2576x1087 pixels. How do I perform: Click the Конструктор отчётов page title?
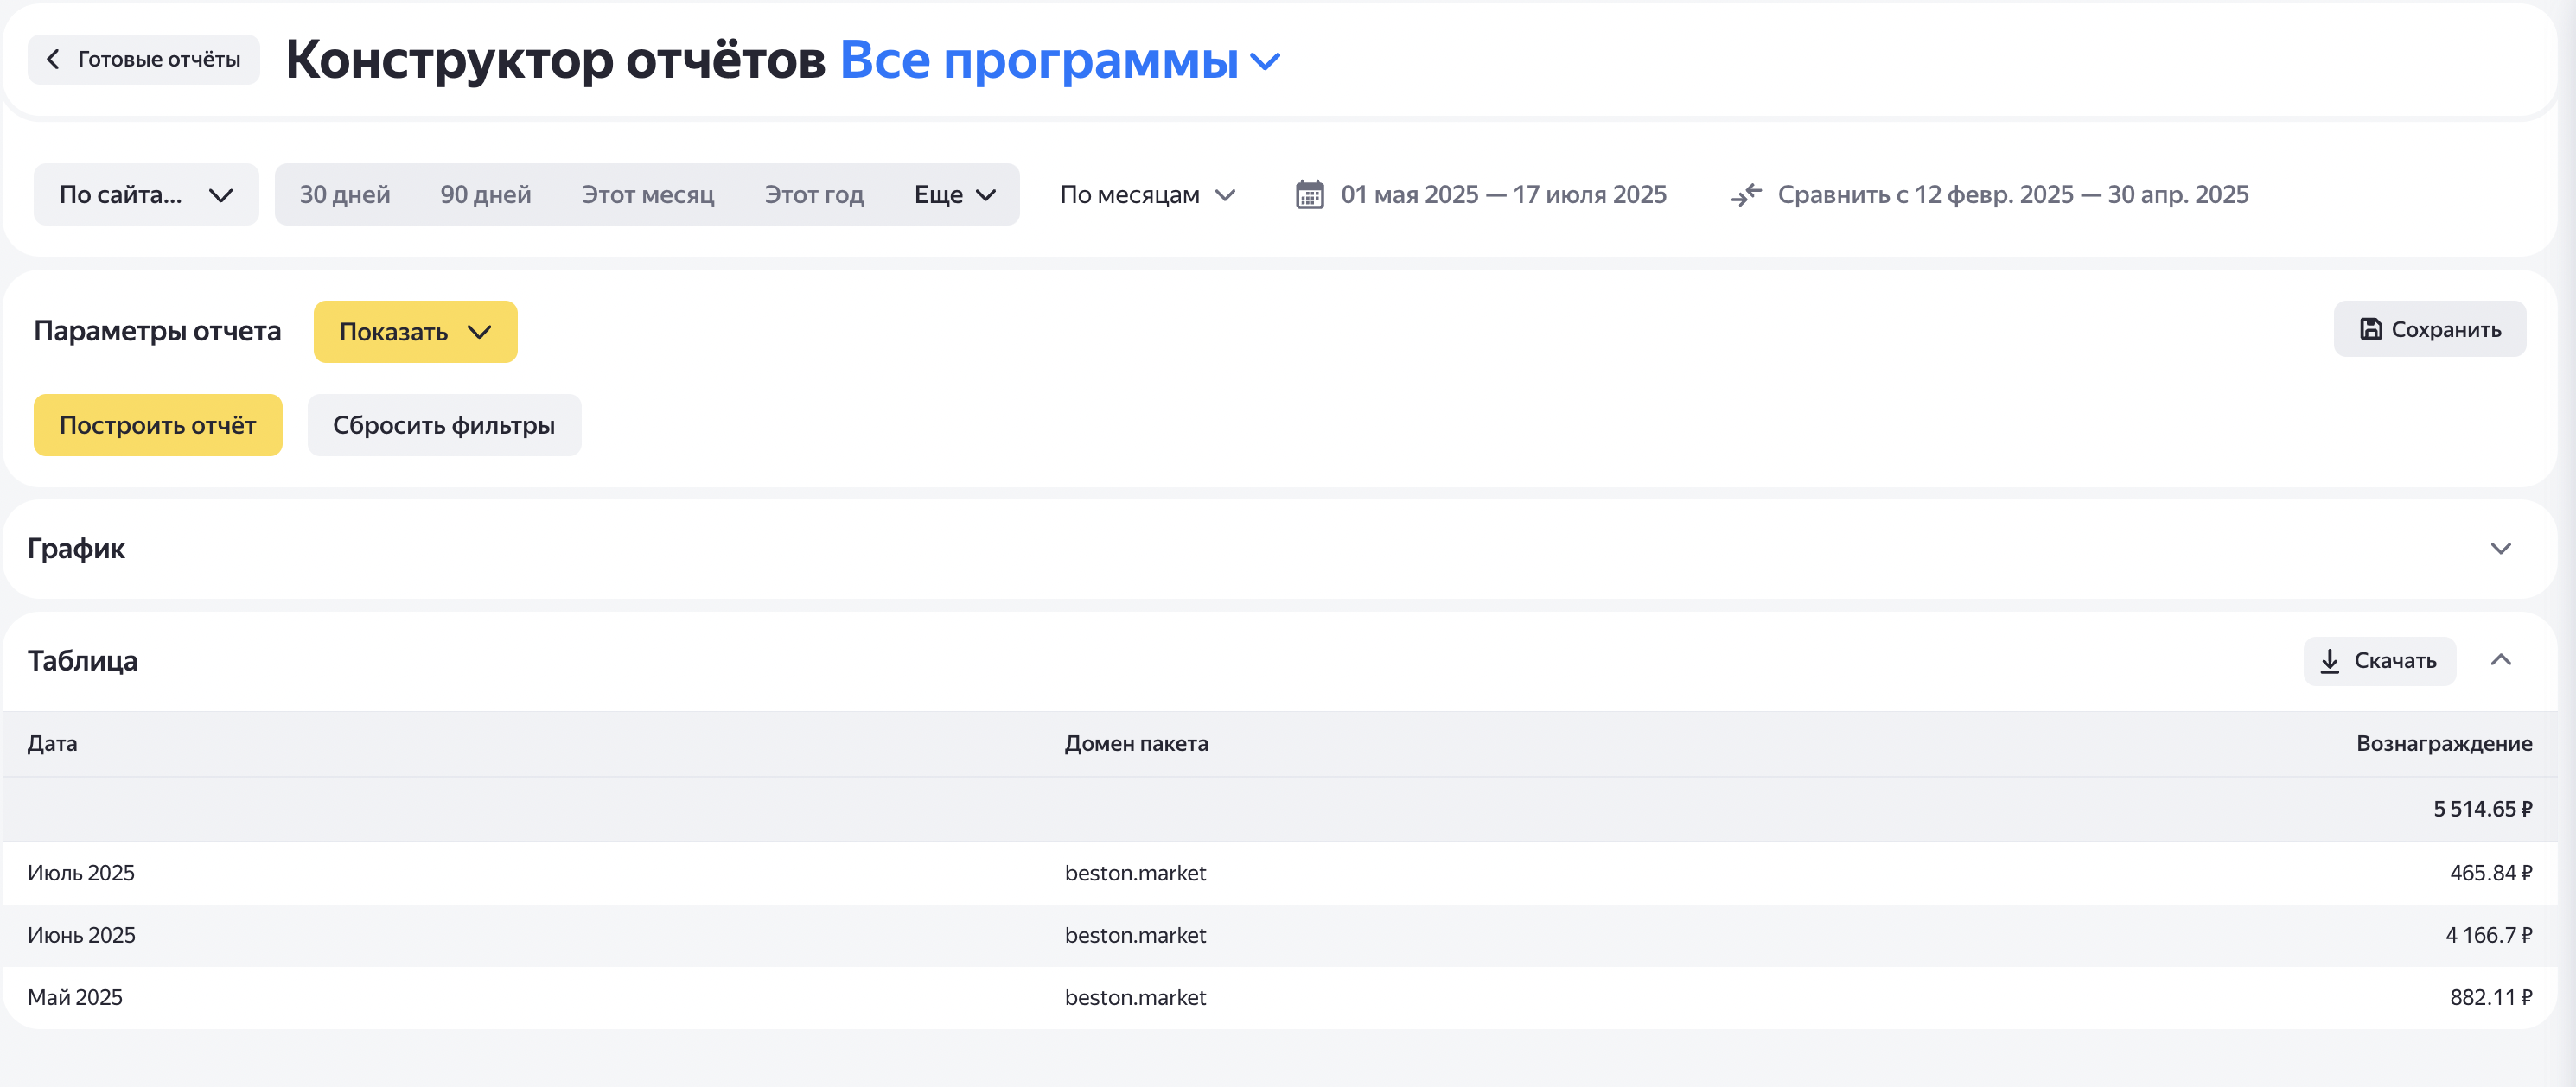pyautogui.click(x=555, y=60)
